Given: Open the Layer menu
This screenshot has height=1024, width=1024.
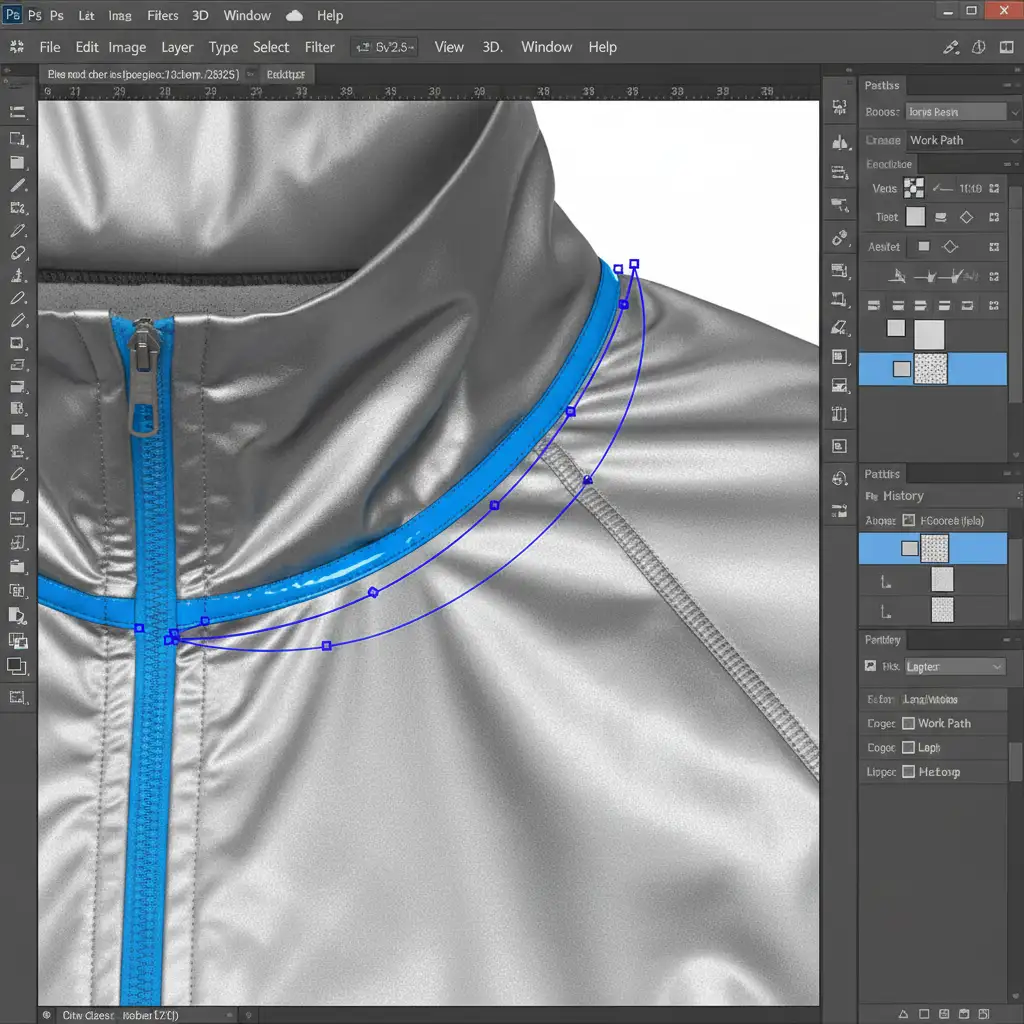Looking at the screenshot, I should click(177, 47).
